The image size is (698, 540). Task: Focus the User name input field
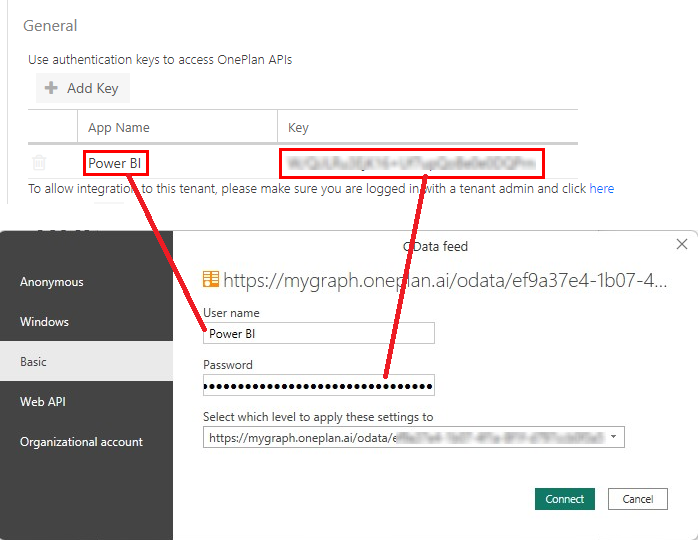pyautogui.click(x=319, y=333)
